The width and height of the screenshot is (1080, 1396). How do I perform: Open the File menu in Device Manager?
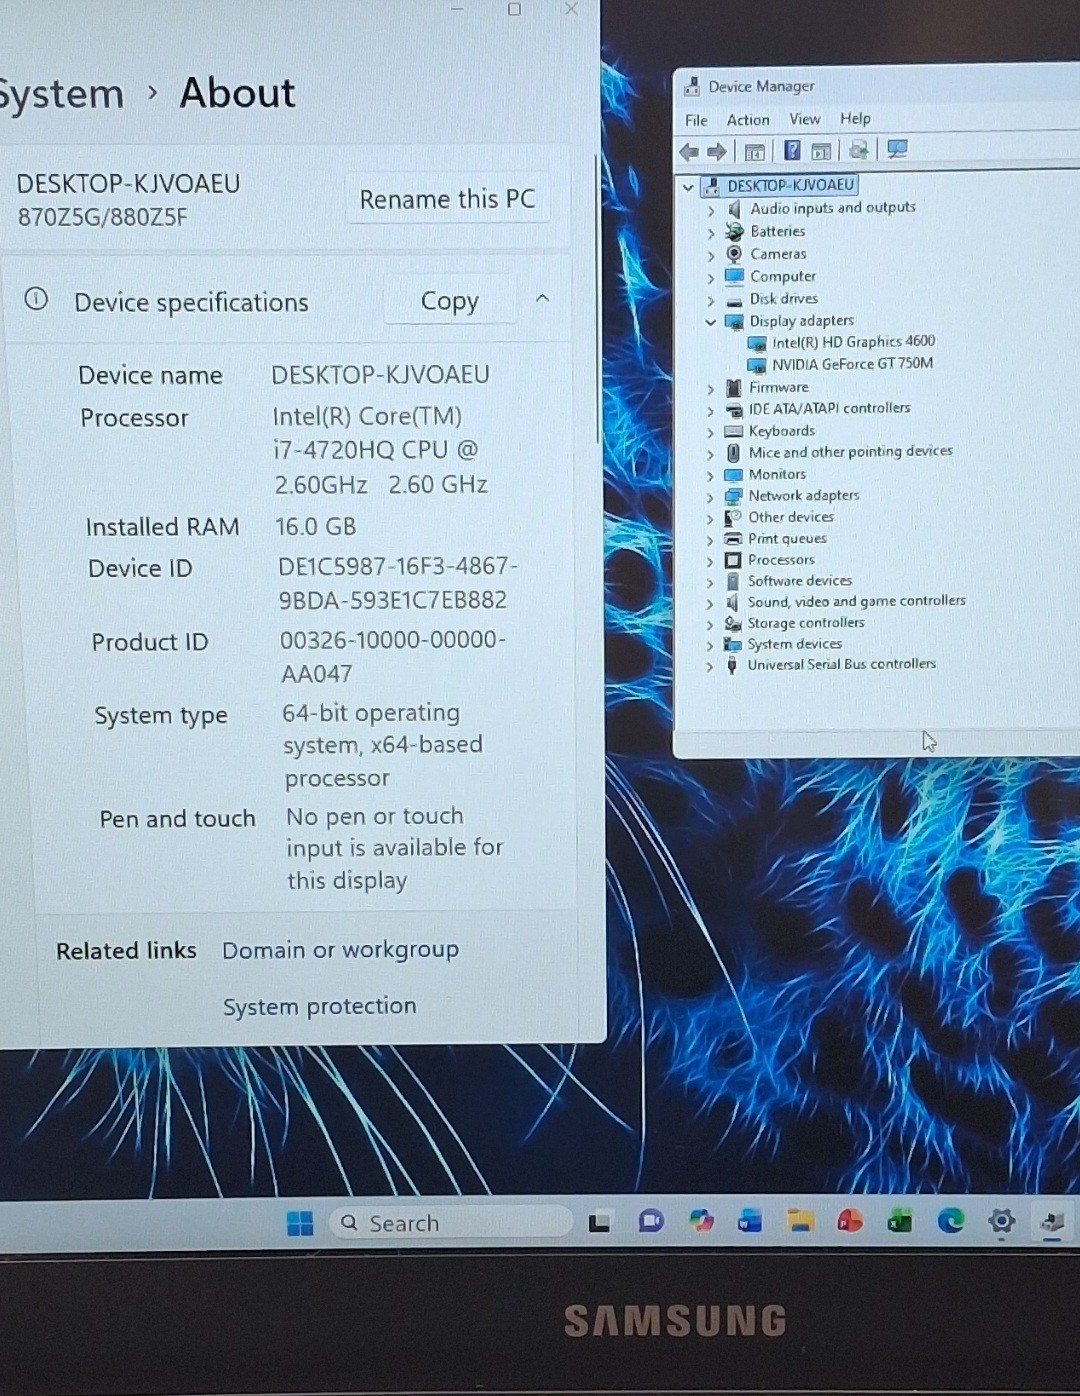(696, 120)
